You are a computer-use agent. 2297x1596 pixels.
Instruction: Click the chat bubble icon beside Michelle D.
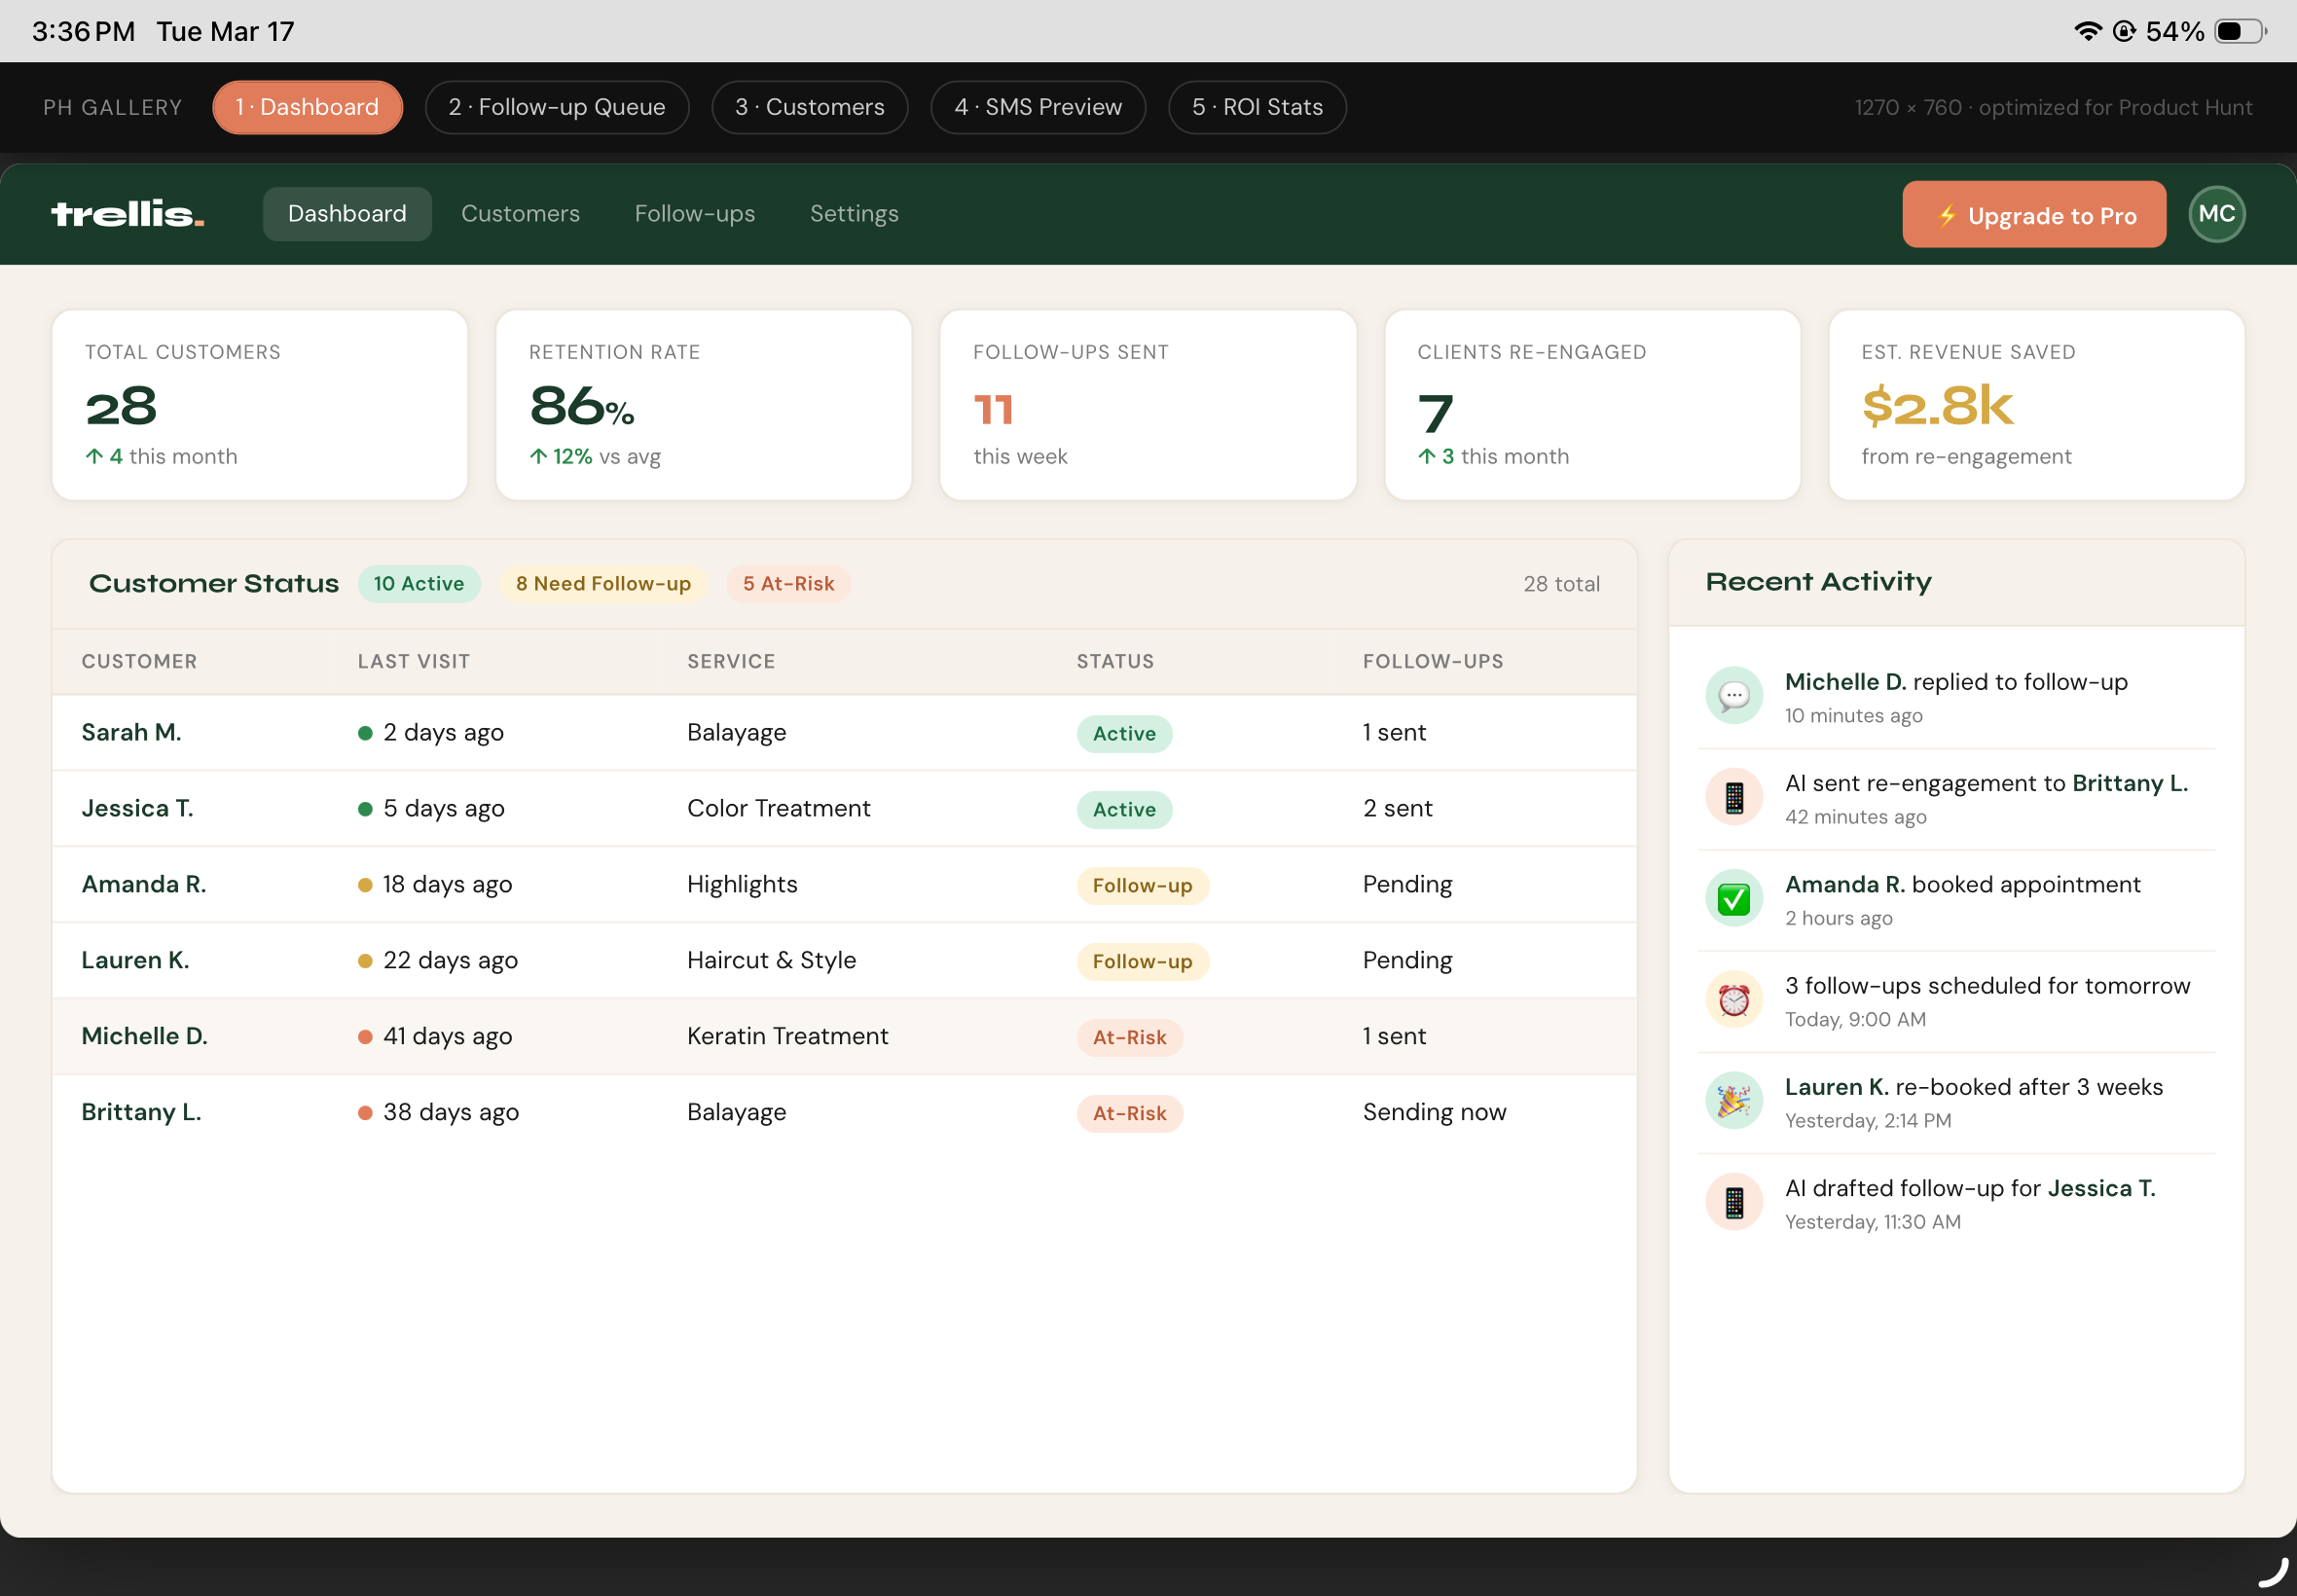[1733, 696]
